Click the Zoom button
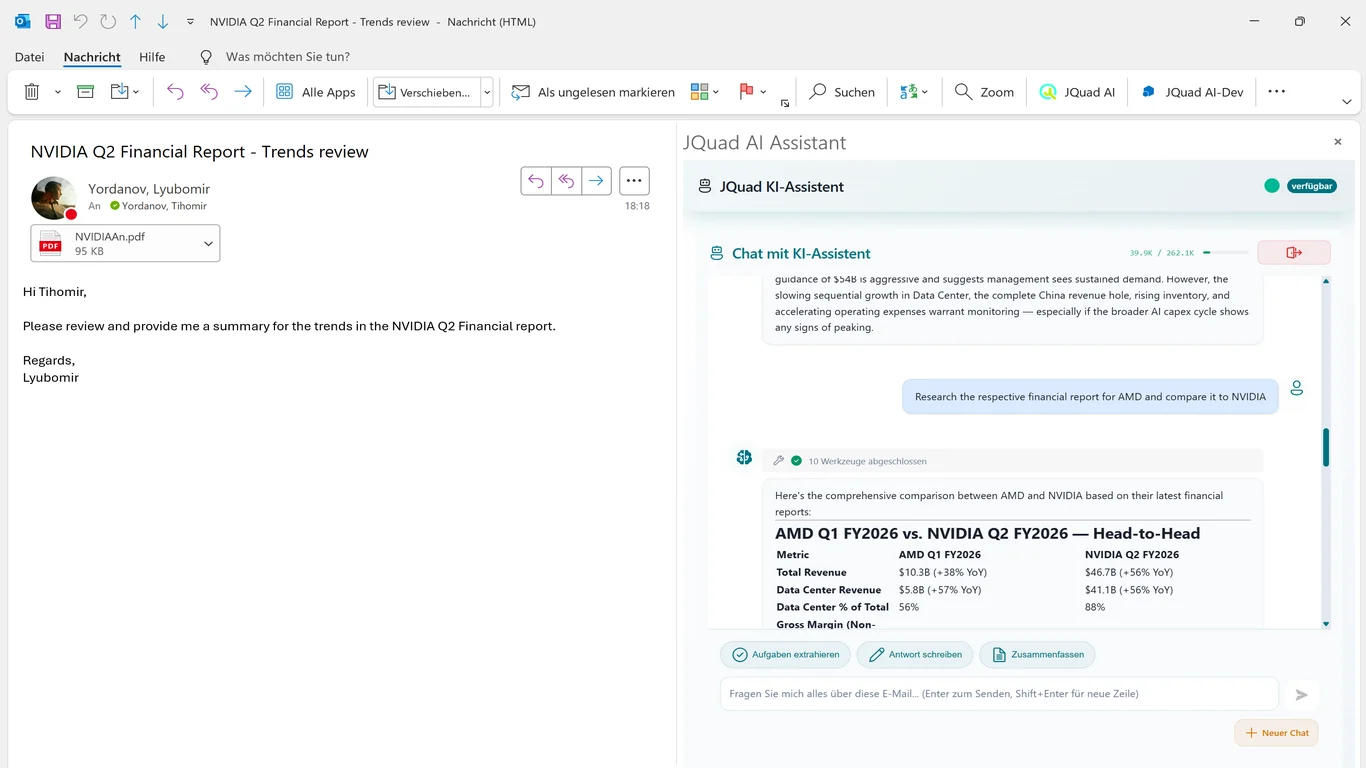This screenshot has width=1366, height=768. [985, 92]
